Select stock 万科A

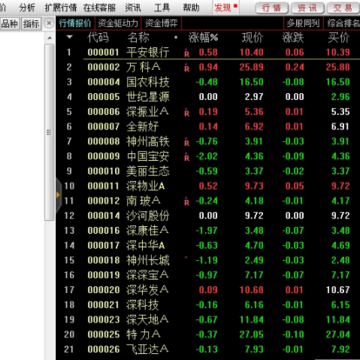pyautogui.click(x=143, y=67)
